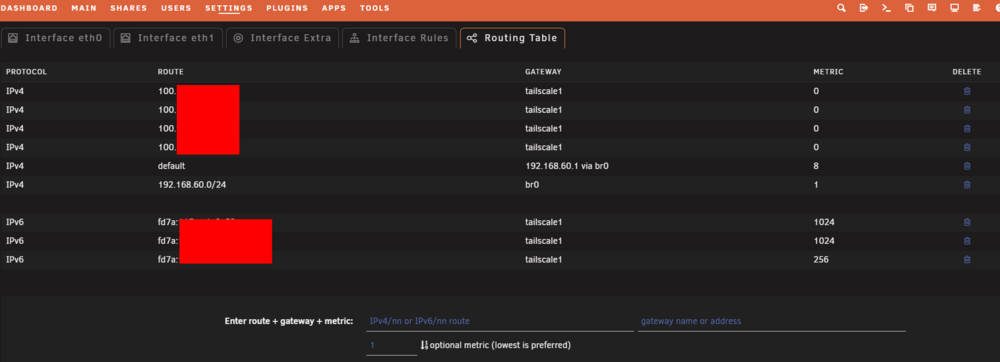Open the system log document icon
This screenshot has width=1000, height=362.
[x=976, y=8]
